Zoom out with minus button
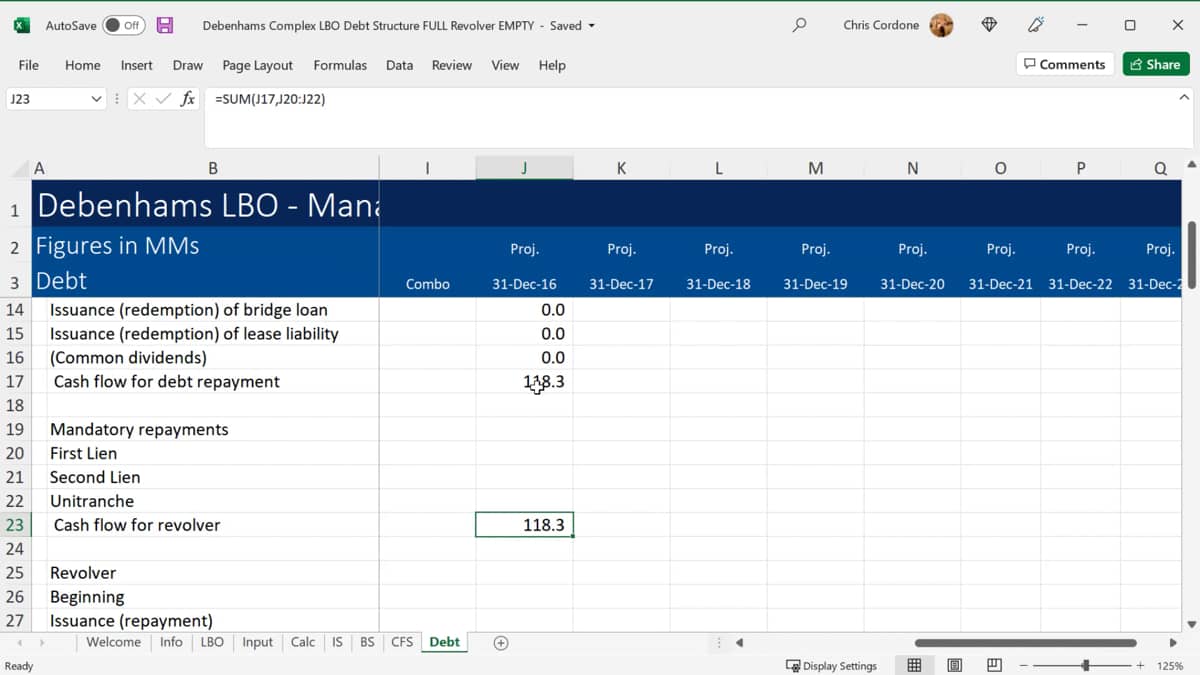The width and height of the screenshot is (1200, 675). (x=1024, y=666)
